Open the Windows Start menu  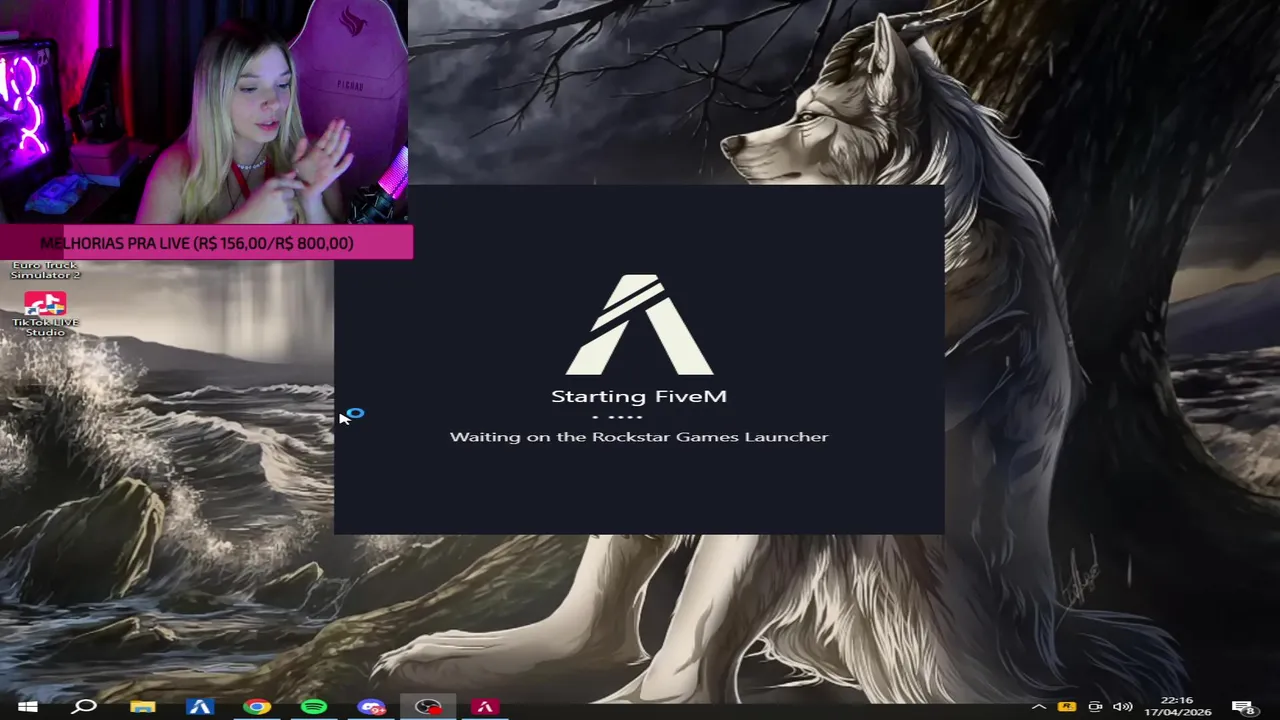[x=27, y=707]
